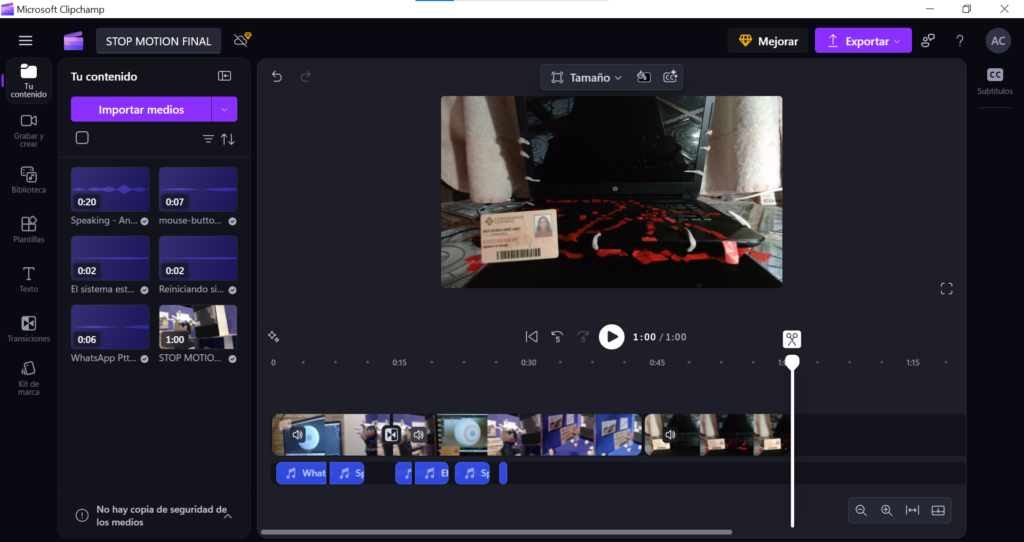Click the horizontal timeline scrollbar

click(x=496, y=533)
